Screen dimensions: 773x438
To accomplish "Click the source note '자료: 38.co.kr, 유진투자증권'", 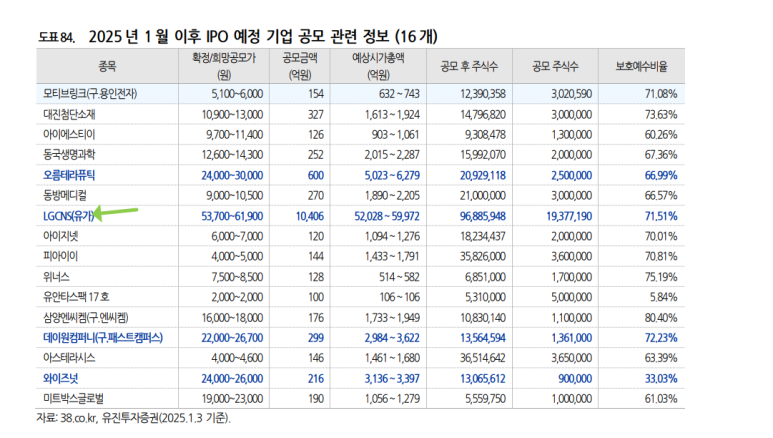I will point(98,418).
